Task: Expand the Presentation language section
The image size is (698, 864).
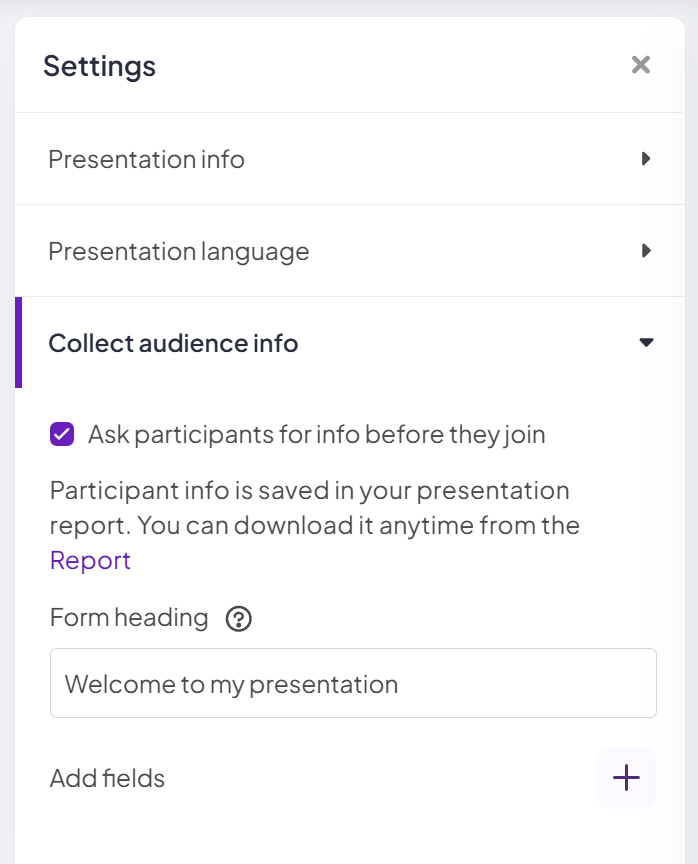Action: 350,251
